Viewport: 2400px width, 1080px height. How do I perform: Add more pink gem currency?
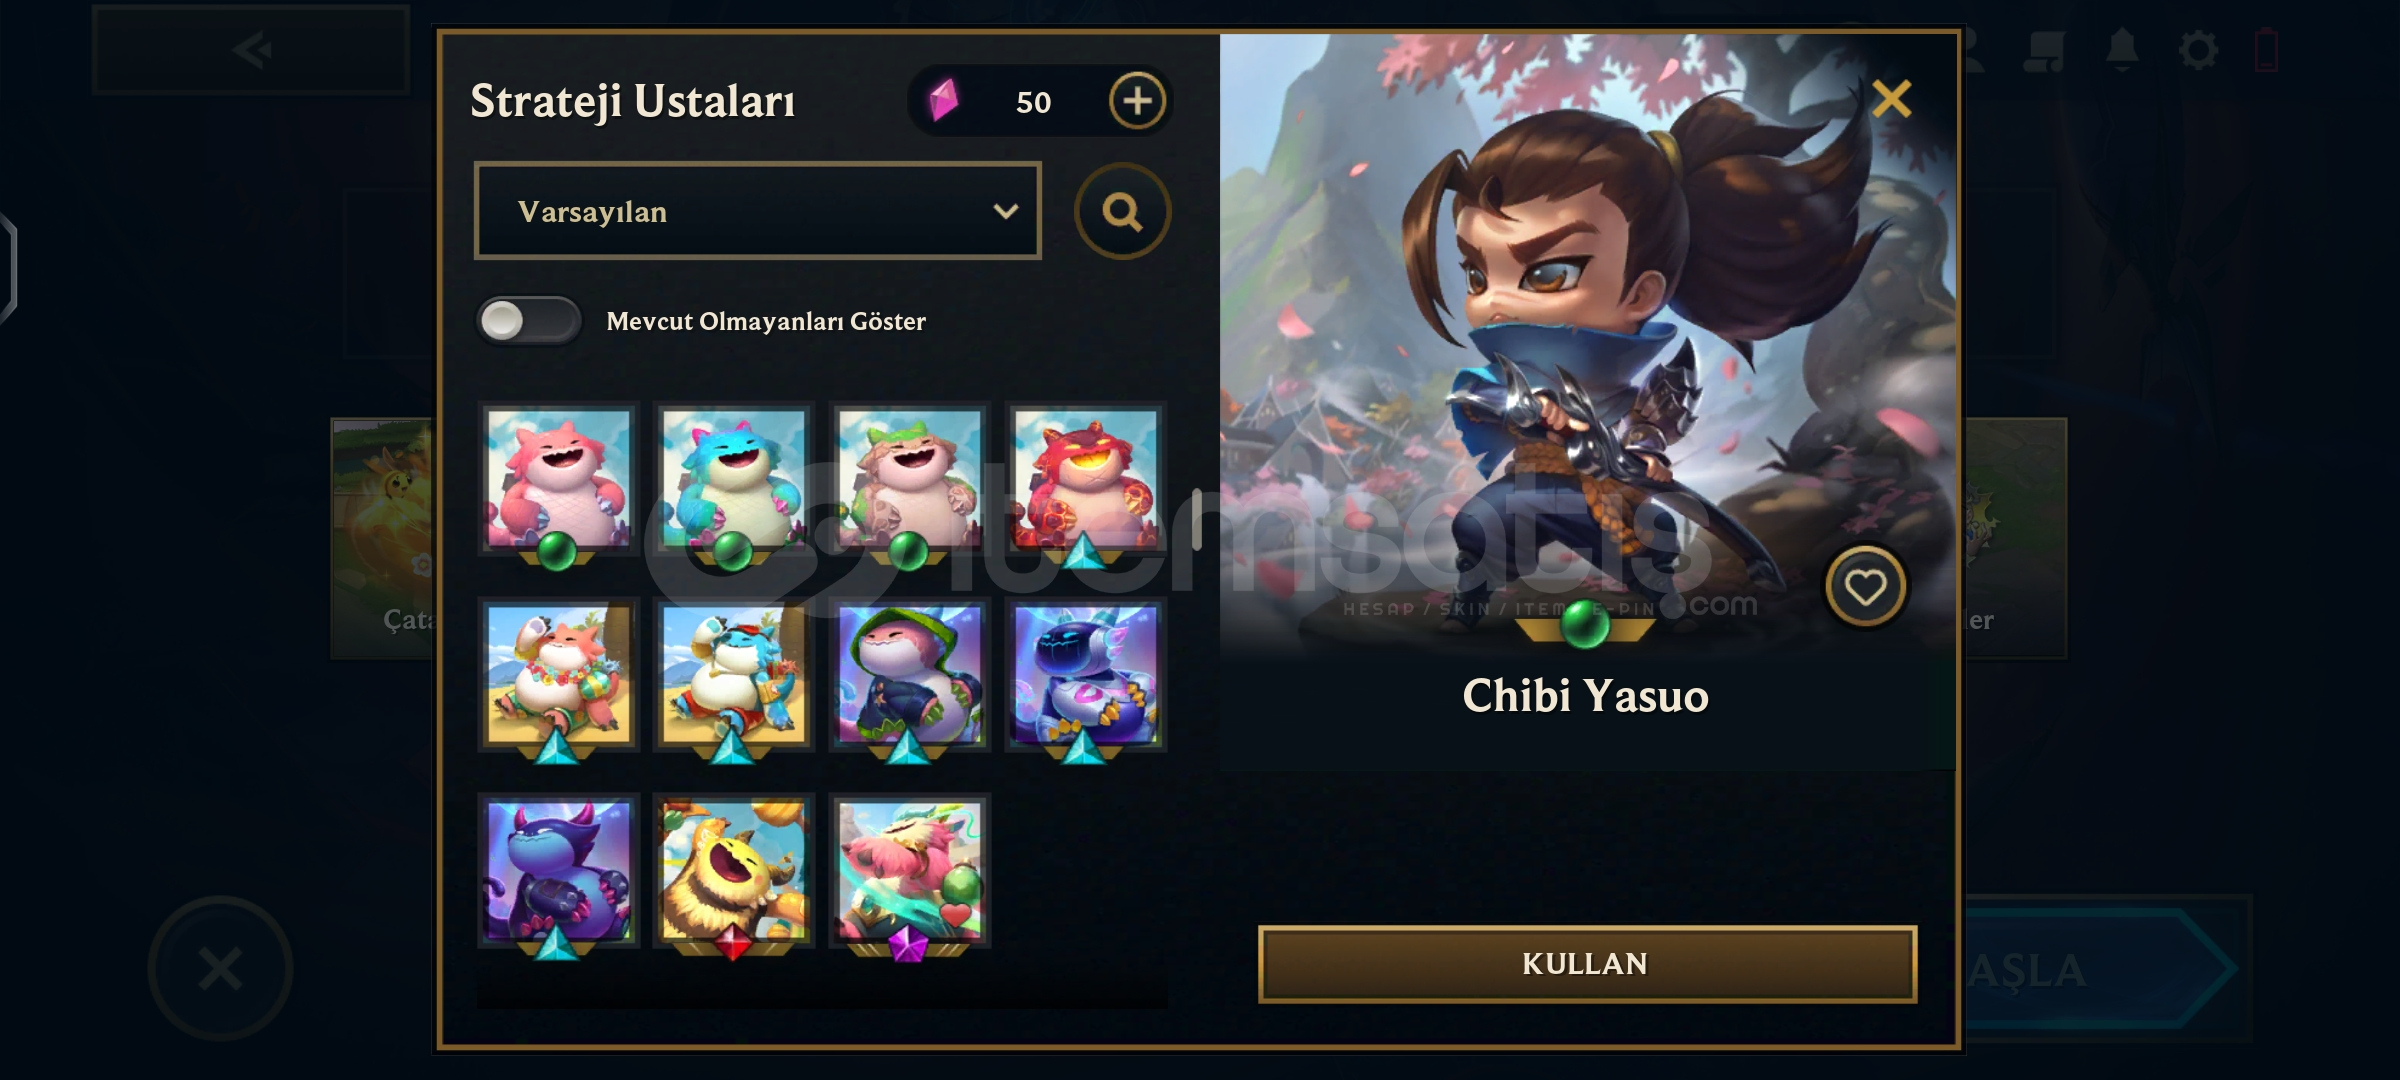click(x=1137, y=101)
